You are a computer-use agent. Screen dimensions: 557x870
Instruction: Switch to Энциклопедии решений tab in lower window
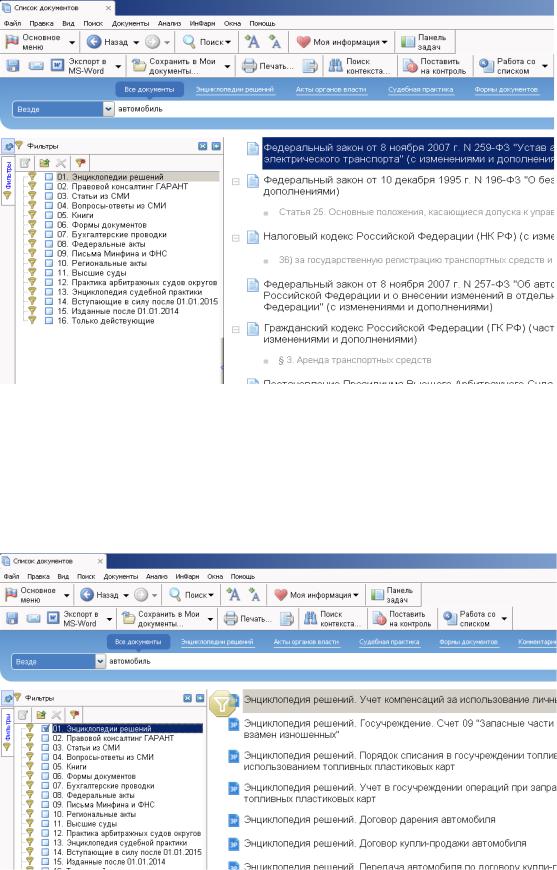[217, 642]
